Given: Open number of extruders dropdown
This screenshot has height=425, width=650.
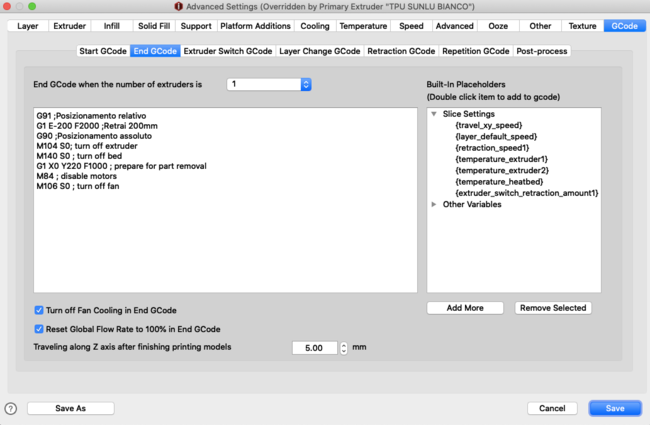Looking at the screenshot, I should tap(270, 85).
